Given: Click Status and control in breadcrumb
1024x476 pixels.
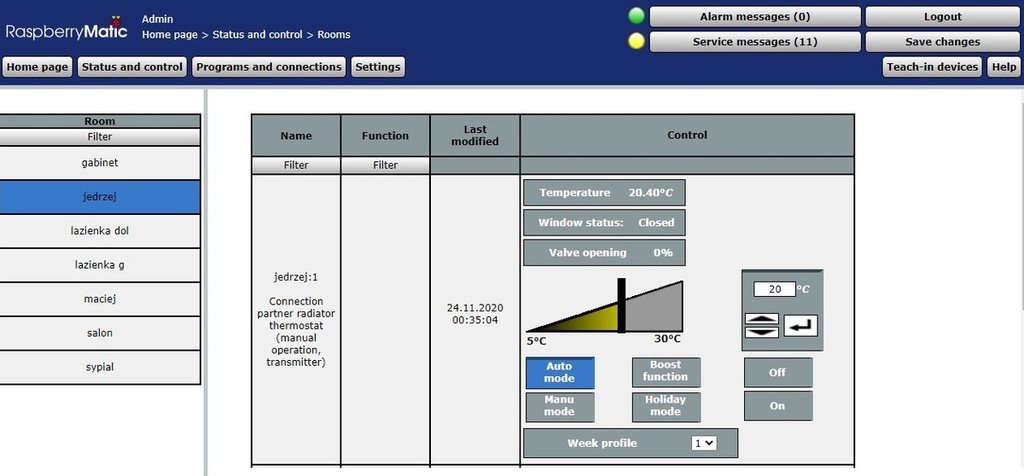Looking at the screenshot, I should click(x=257, y=35).
